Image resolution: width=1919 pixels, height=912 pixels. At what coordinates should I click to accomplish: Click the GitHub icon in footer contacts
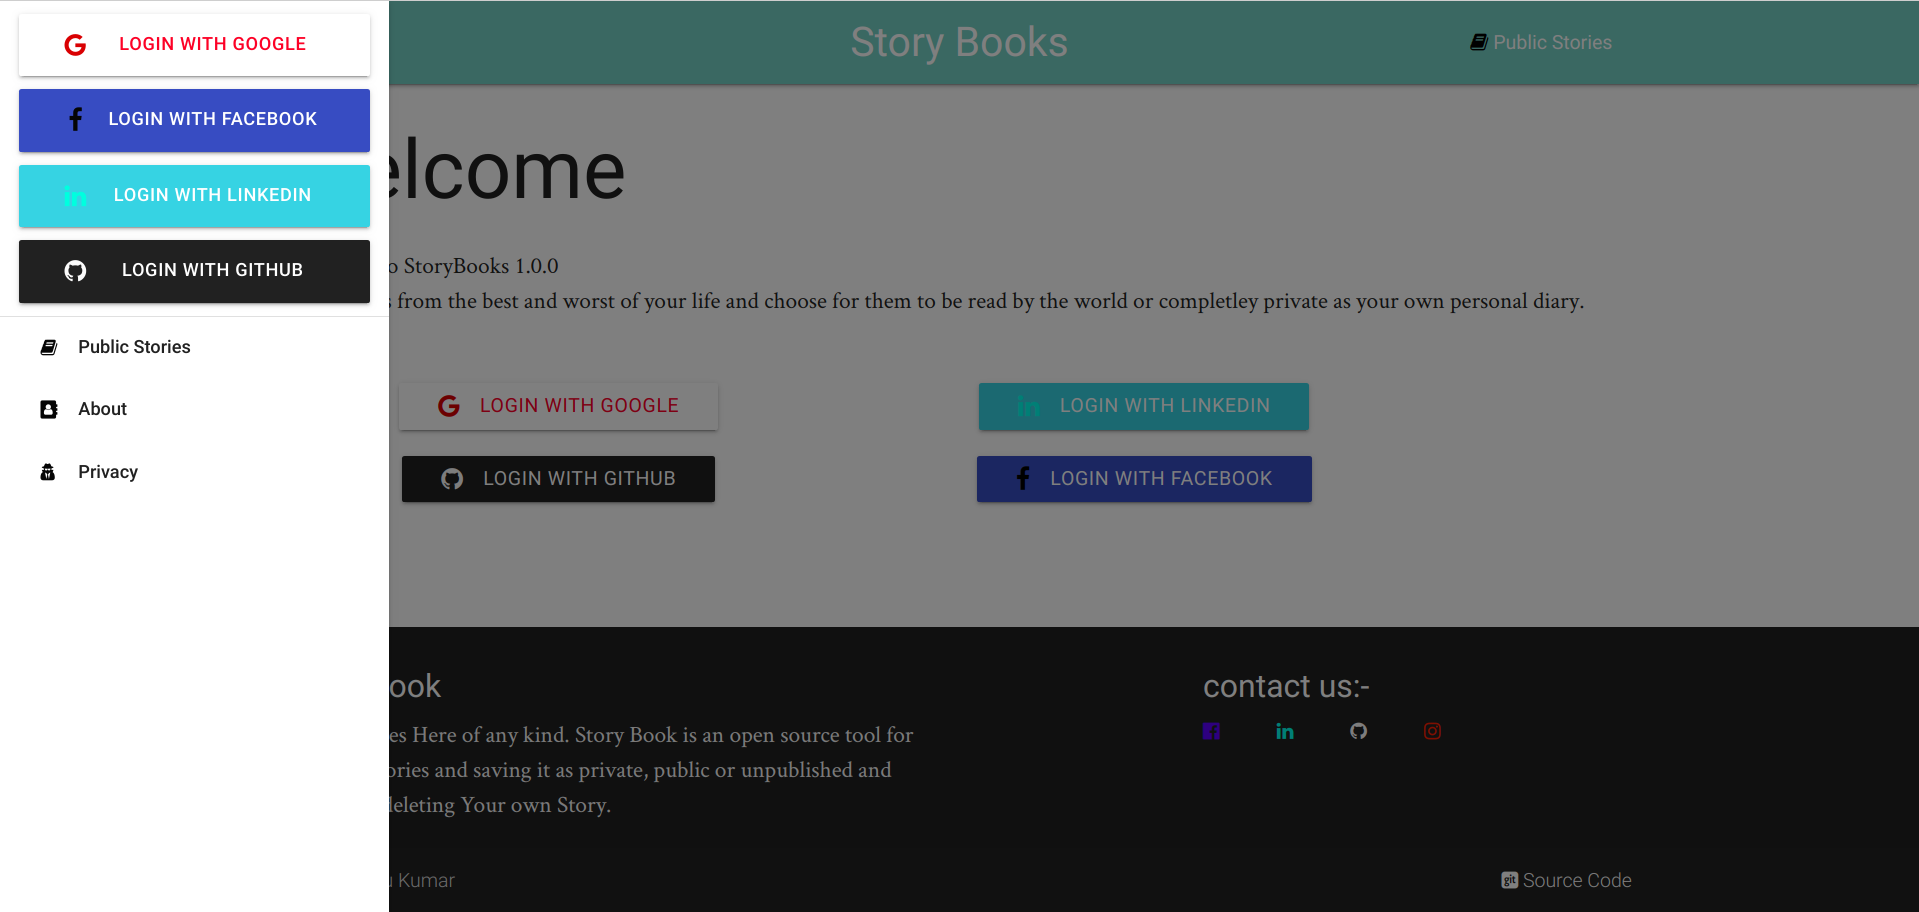pyautogui.click(x=1358, y=731)
